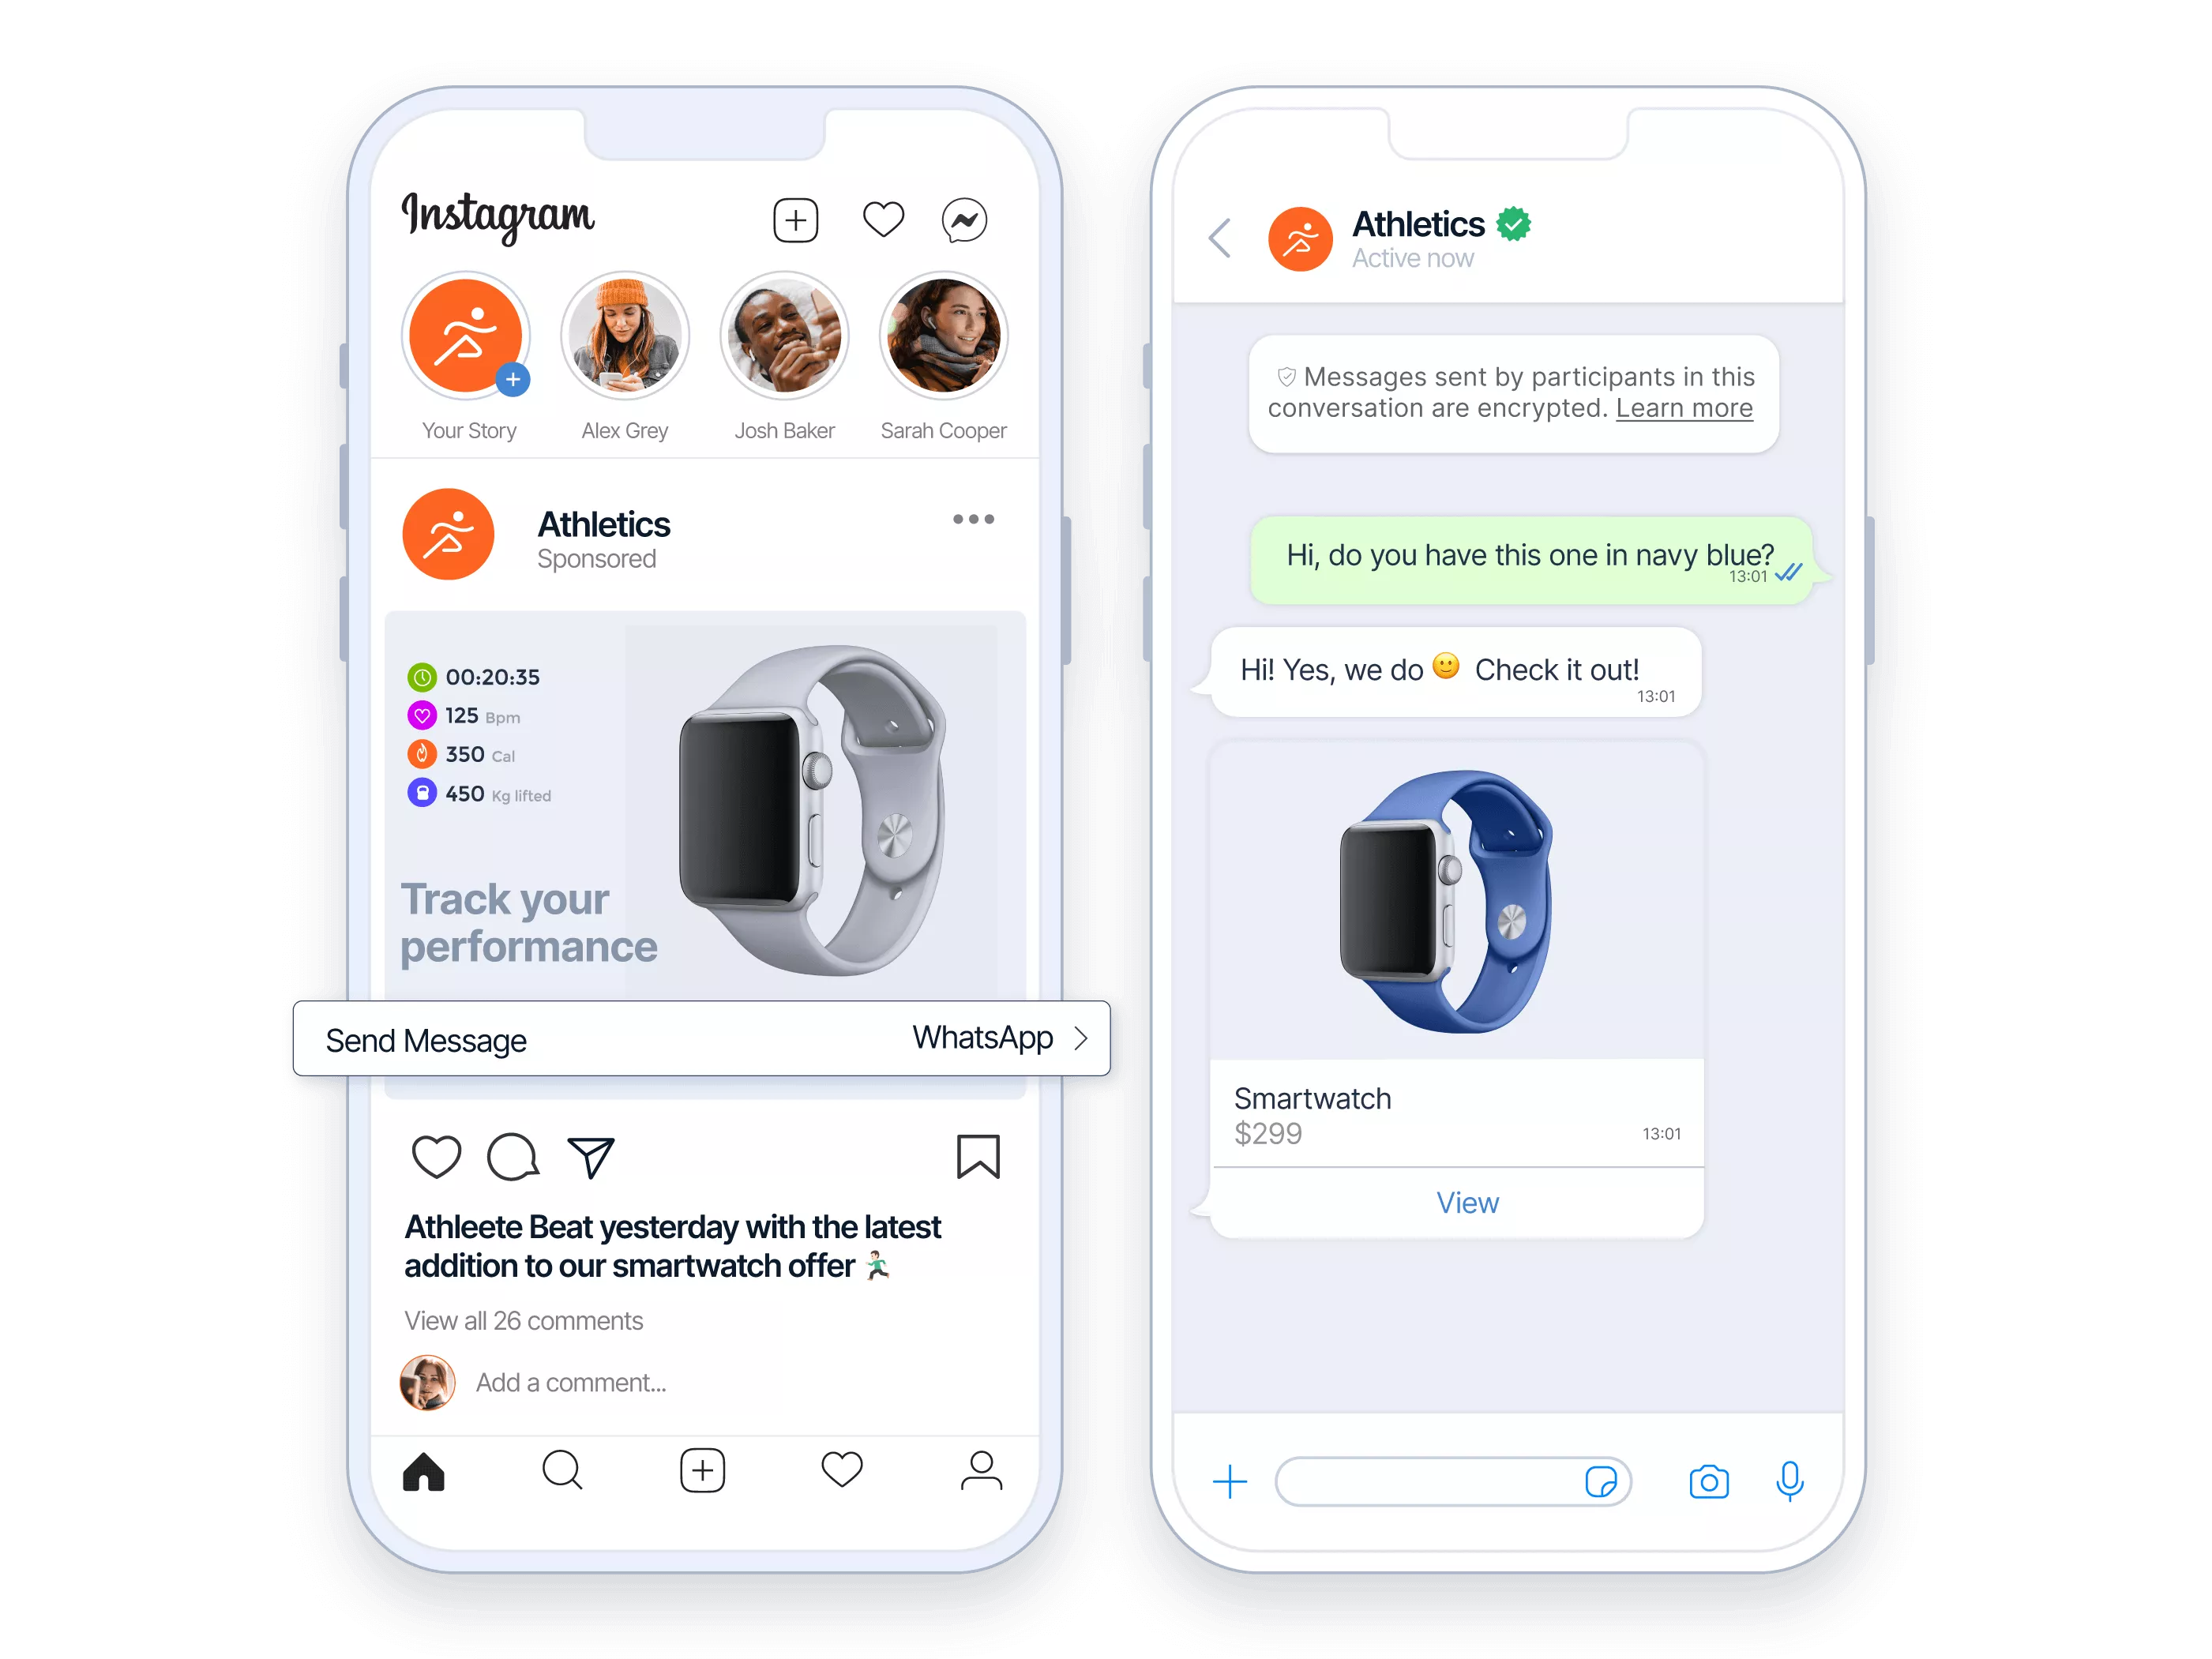Viewport: 2212px width, 1659px height.
Task: Click the Send Message WhatsApp button
Action: [704, 1041]
